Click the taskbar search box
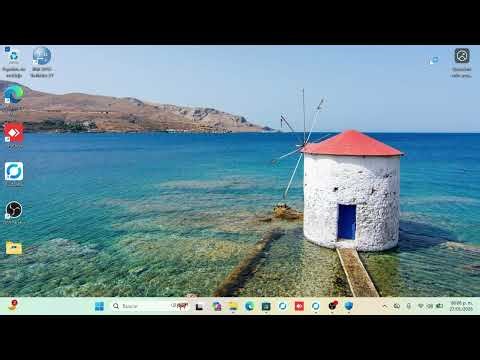Screen dimensions: 480x360 click(x=150, y=306)
